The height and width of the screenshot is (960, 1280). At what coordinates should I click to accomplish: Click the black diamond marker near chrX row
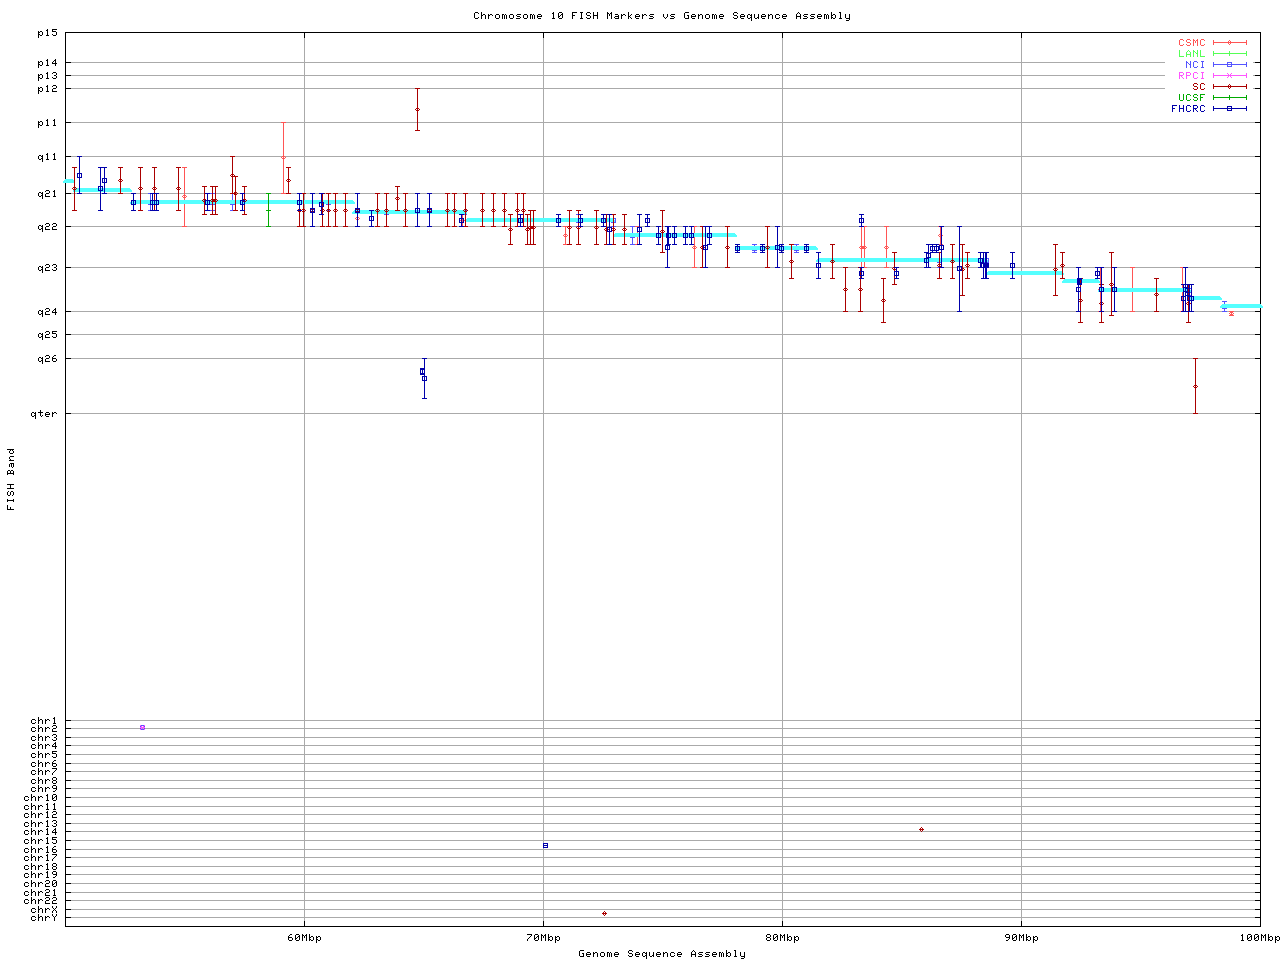coord(604,913)
